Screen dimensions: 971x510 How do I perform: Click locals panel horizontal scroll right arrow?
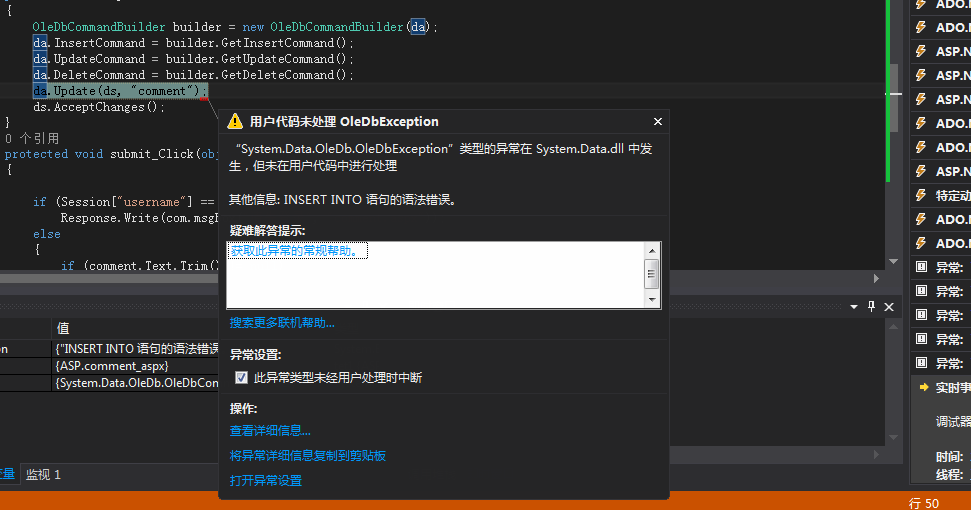click(x=876, y=454)
